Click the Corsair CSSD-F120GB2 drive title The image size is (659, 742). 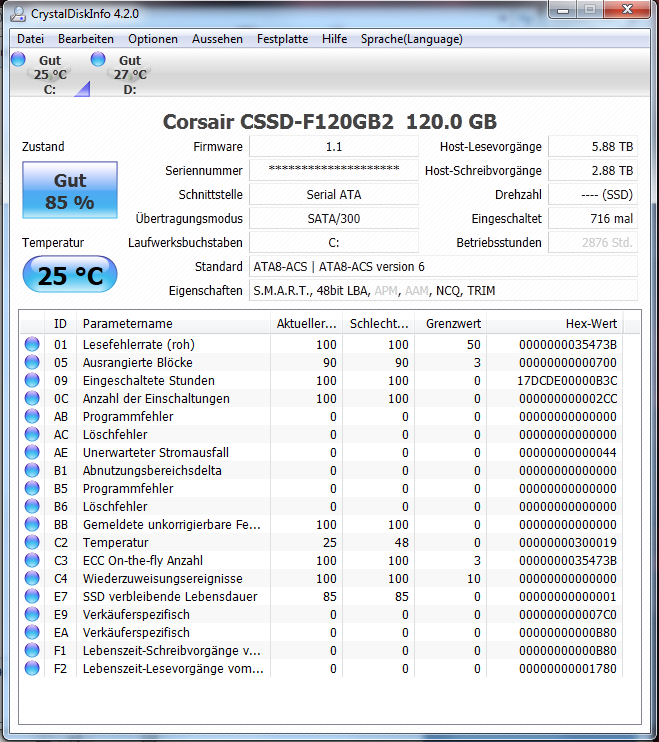[x=330, y=122]
